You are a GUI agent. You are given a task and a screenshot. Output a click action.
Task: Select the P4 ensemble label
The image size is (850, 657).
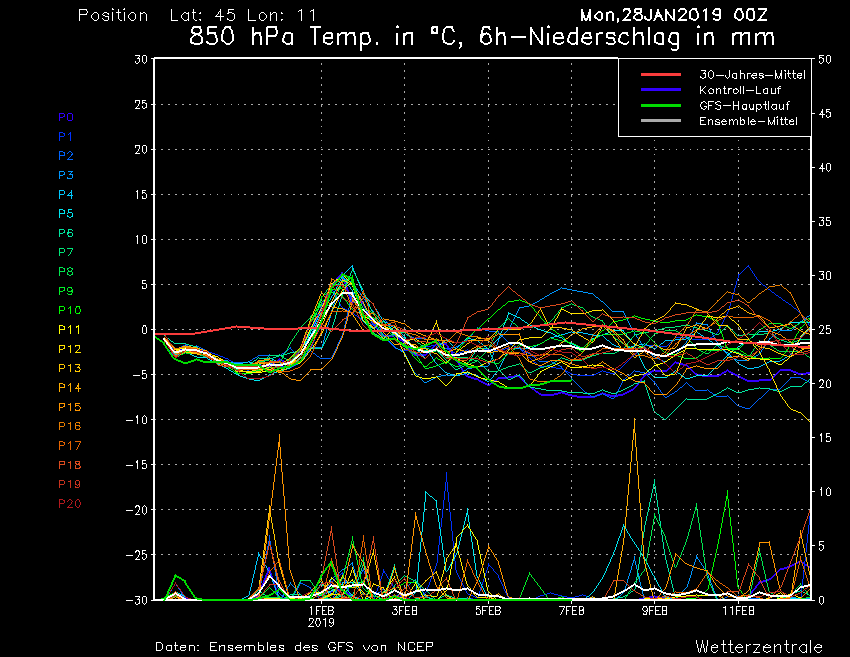pos(66,195)
